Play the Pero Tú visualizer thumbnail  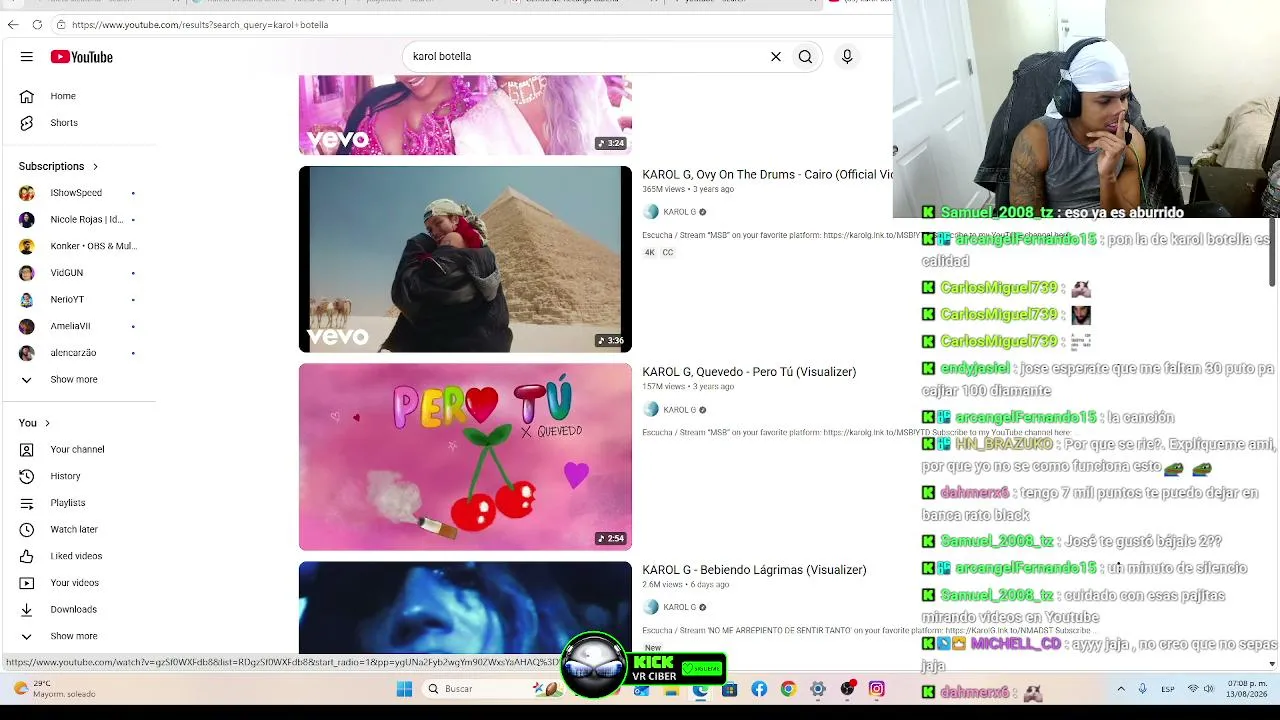click(x=465, y=457)
